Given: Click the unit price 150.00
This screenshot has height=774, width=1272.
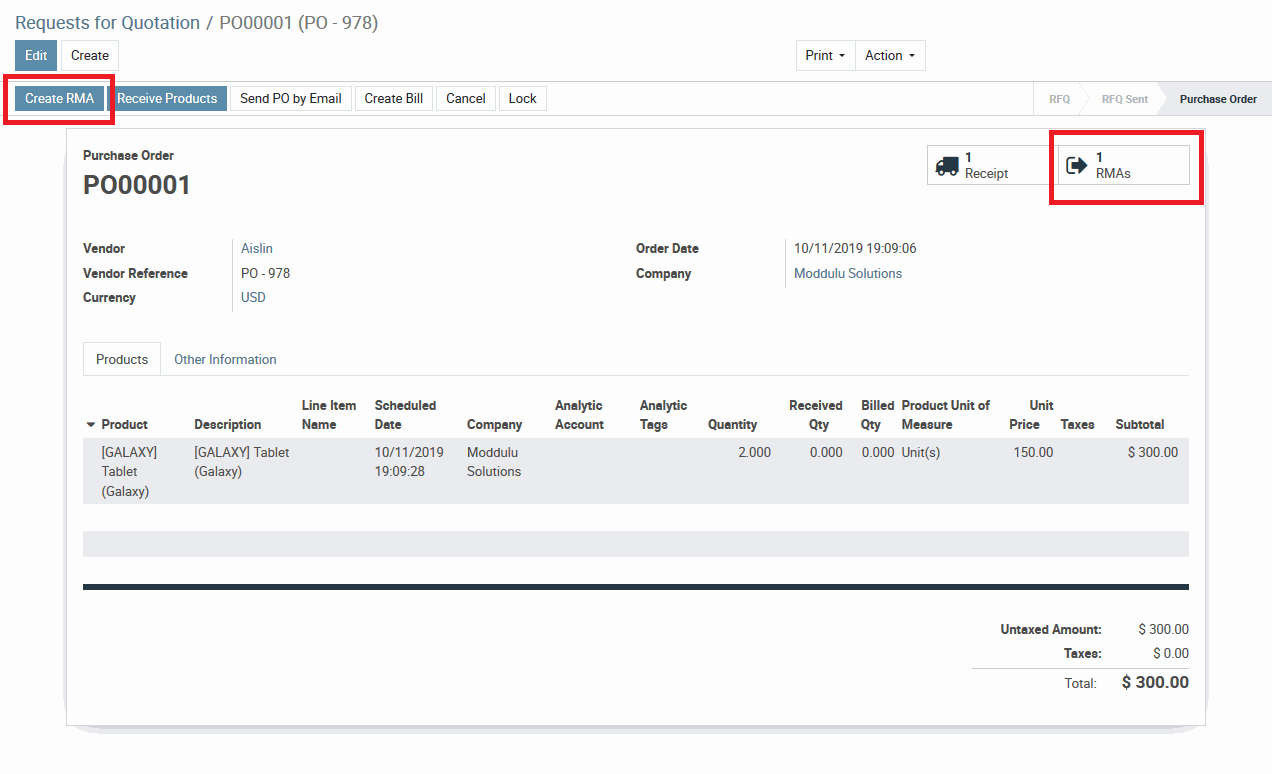Looking at the screenshot, I should pyautogui.click(x=1033, y=453).
